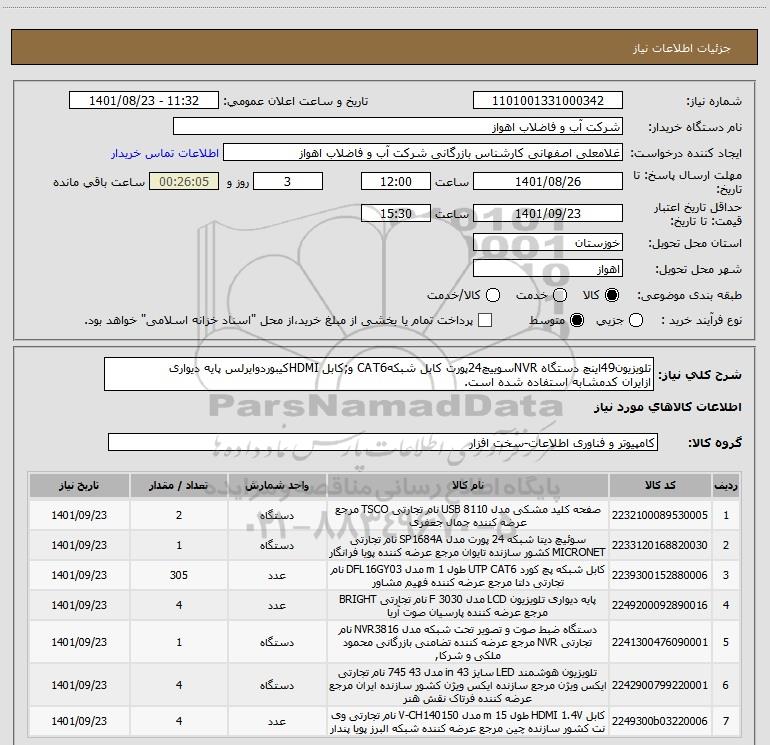Click the TSCO keyboard item name in row 1
The image size is (770, 745).
[468, 516]
